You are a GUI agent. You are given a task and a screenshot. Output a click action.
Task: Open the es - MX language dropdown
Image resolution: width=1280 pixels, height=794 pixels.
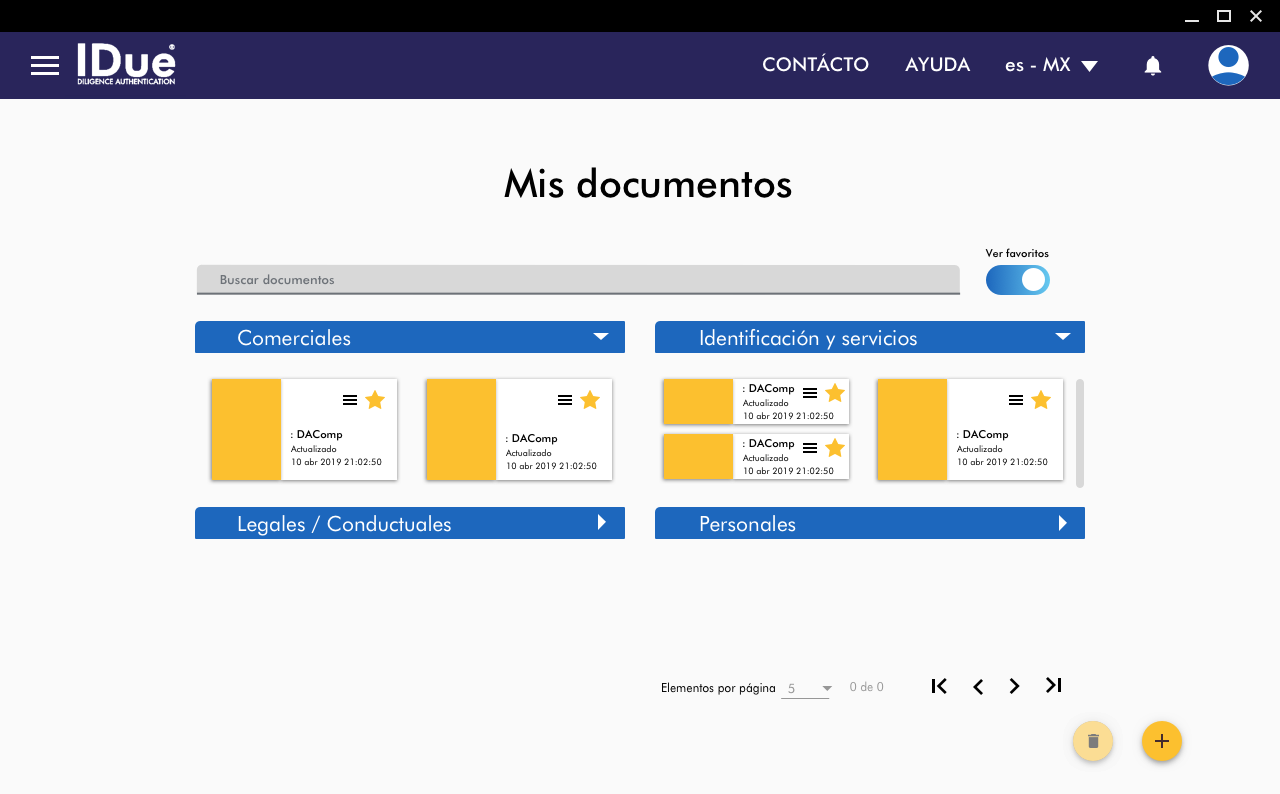pos(1051,65)
